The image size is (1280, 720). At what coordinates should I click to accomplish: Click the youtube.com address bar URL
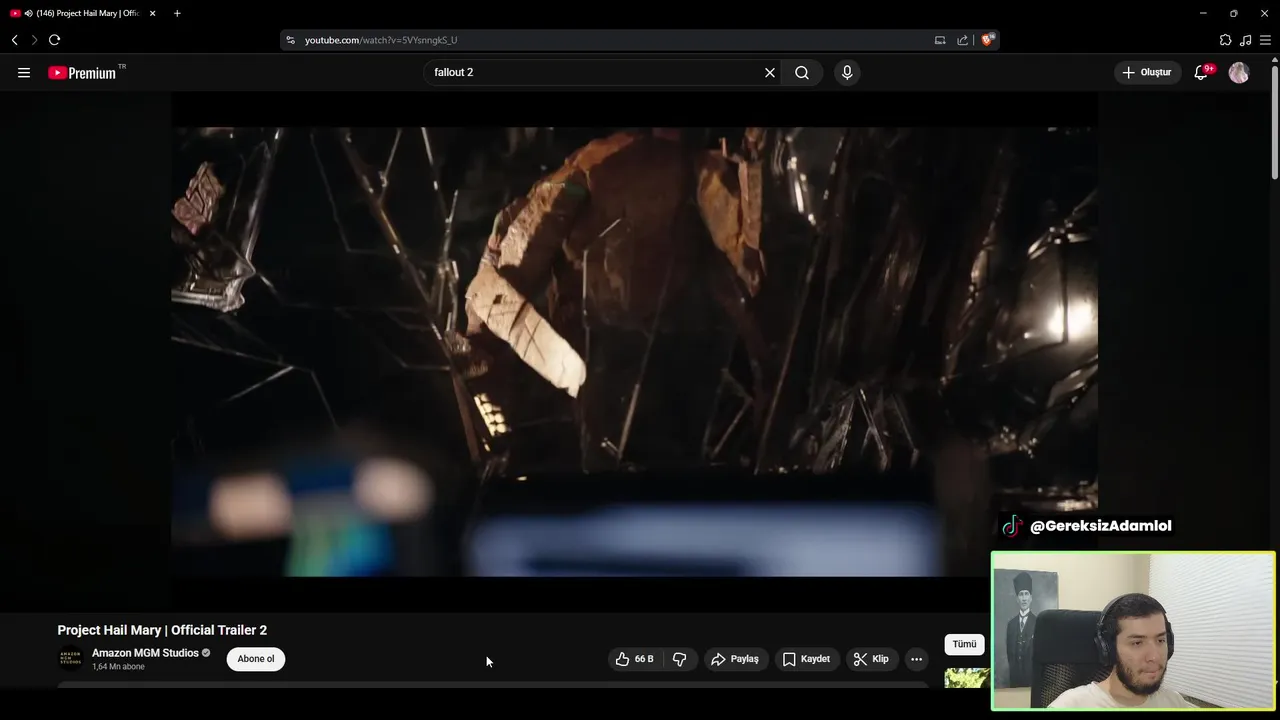tap(381, 40)
